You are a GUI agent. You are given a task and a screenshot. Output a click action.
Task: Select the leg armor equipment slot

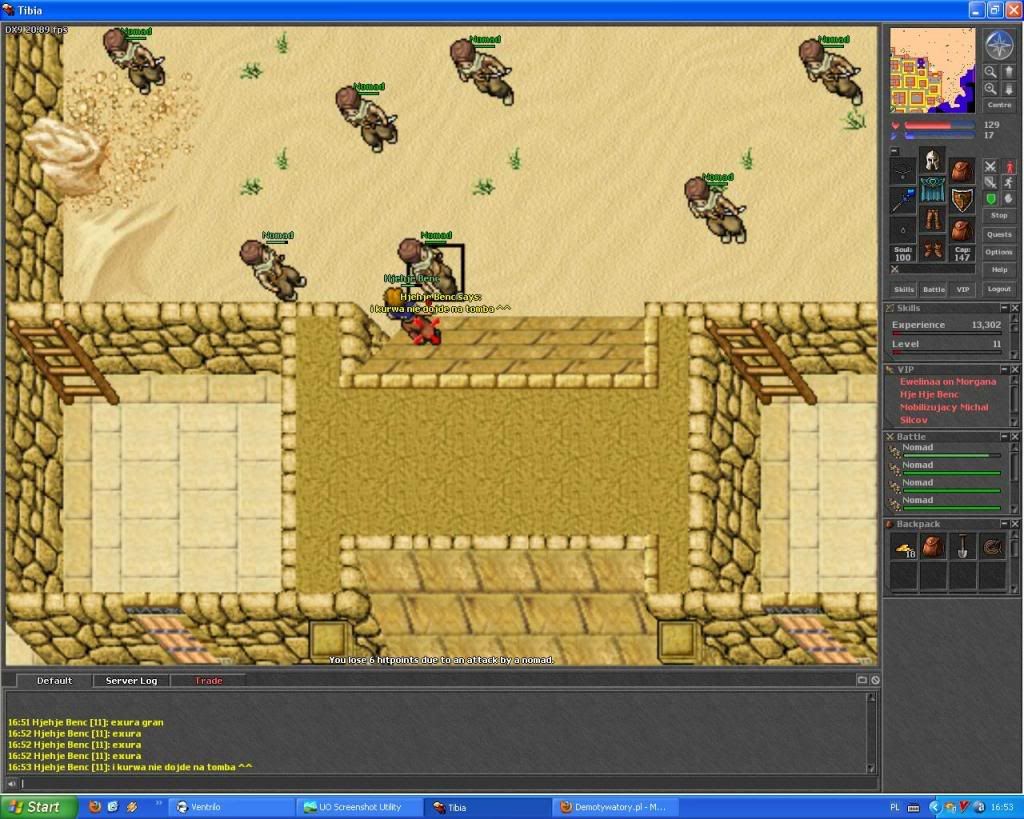[932, 220]
